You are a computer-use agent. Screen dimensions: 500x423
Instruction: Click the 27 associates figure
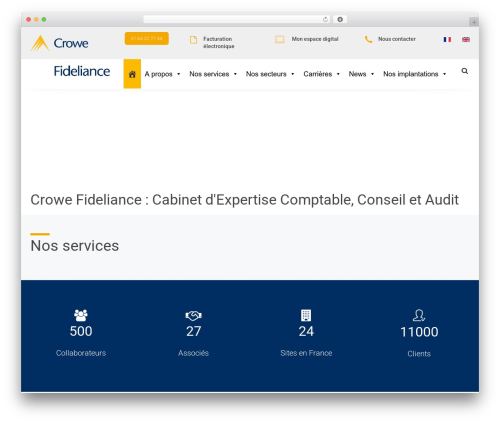tap(194, 331)
